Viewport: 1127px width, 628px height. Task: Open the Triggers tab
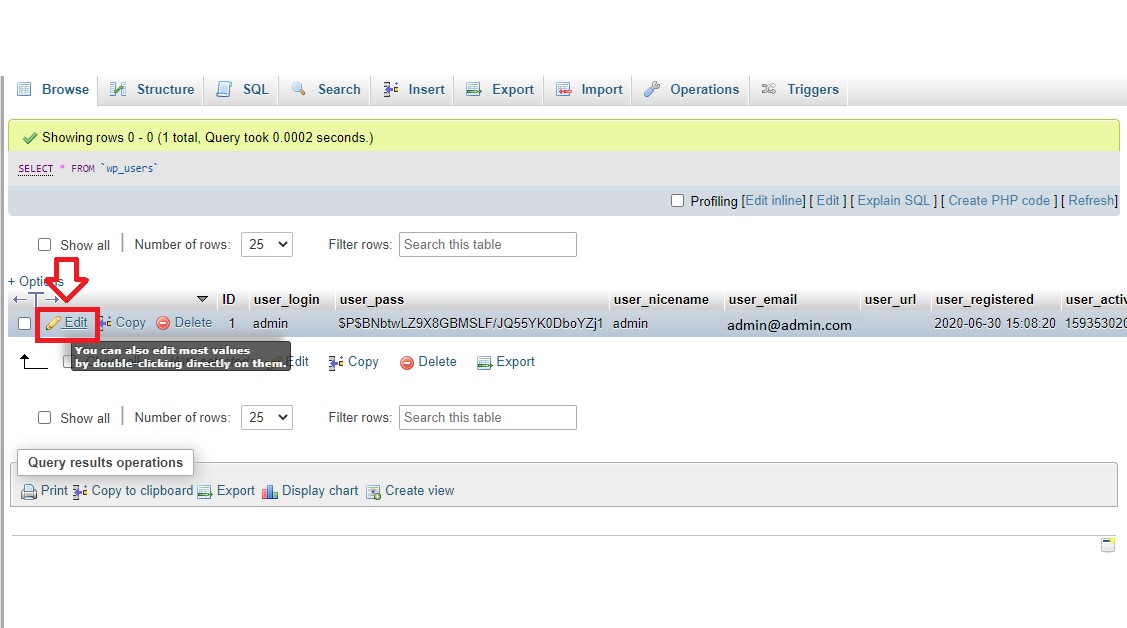point(801,89)
